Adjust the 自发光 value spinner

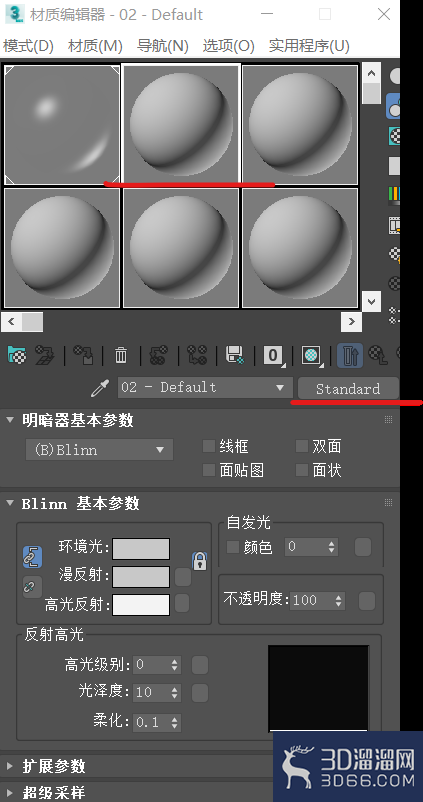[332, 547]
